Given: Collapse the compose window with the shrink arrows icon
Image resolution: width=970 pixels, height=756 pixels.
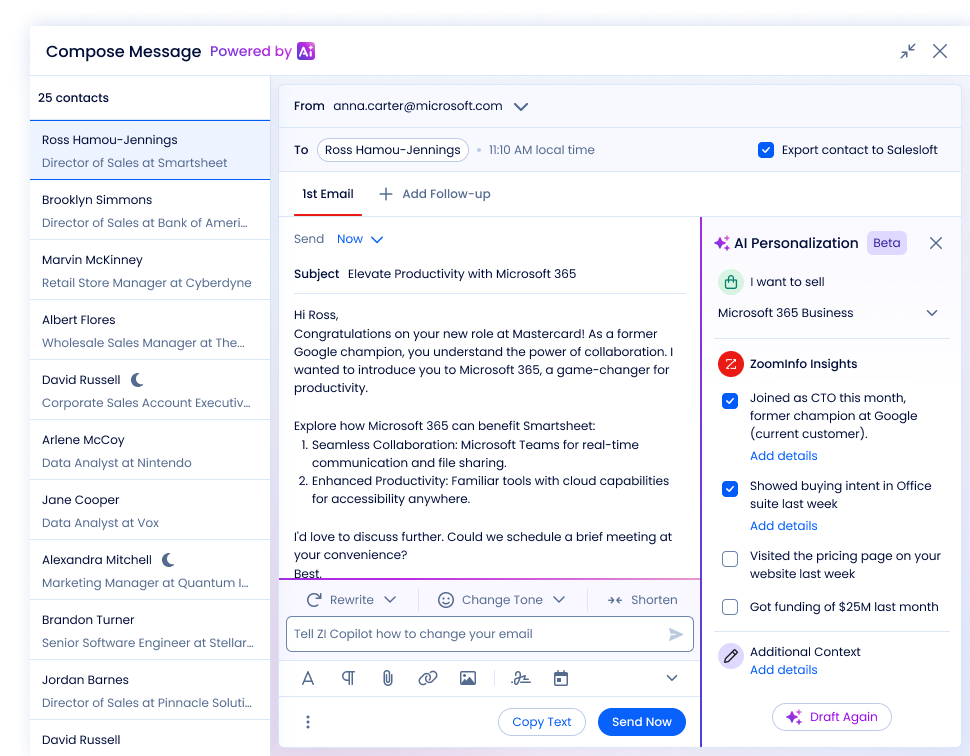Looking at the screenshot, I should (908, 51).
